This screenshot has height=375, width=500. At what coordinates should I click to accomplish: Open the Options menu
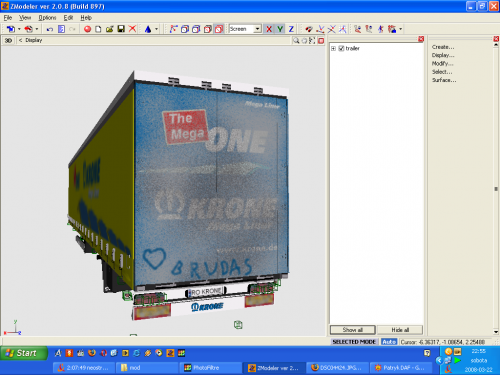click(47, 18)
